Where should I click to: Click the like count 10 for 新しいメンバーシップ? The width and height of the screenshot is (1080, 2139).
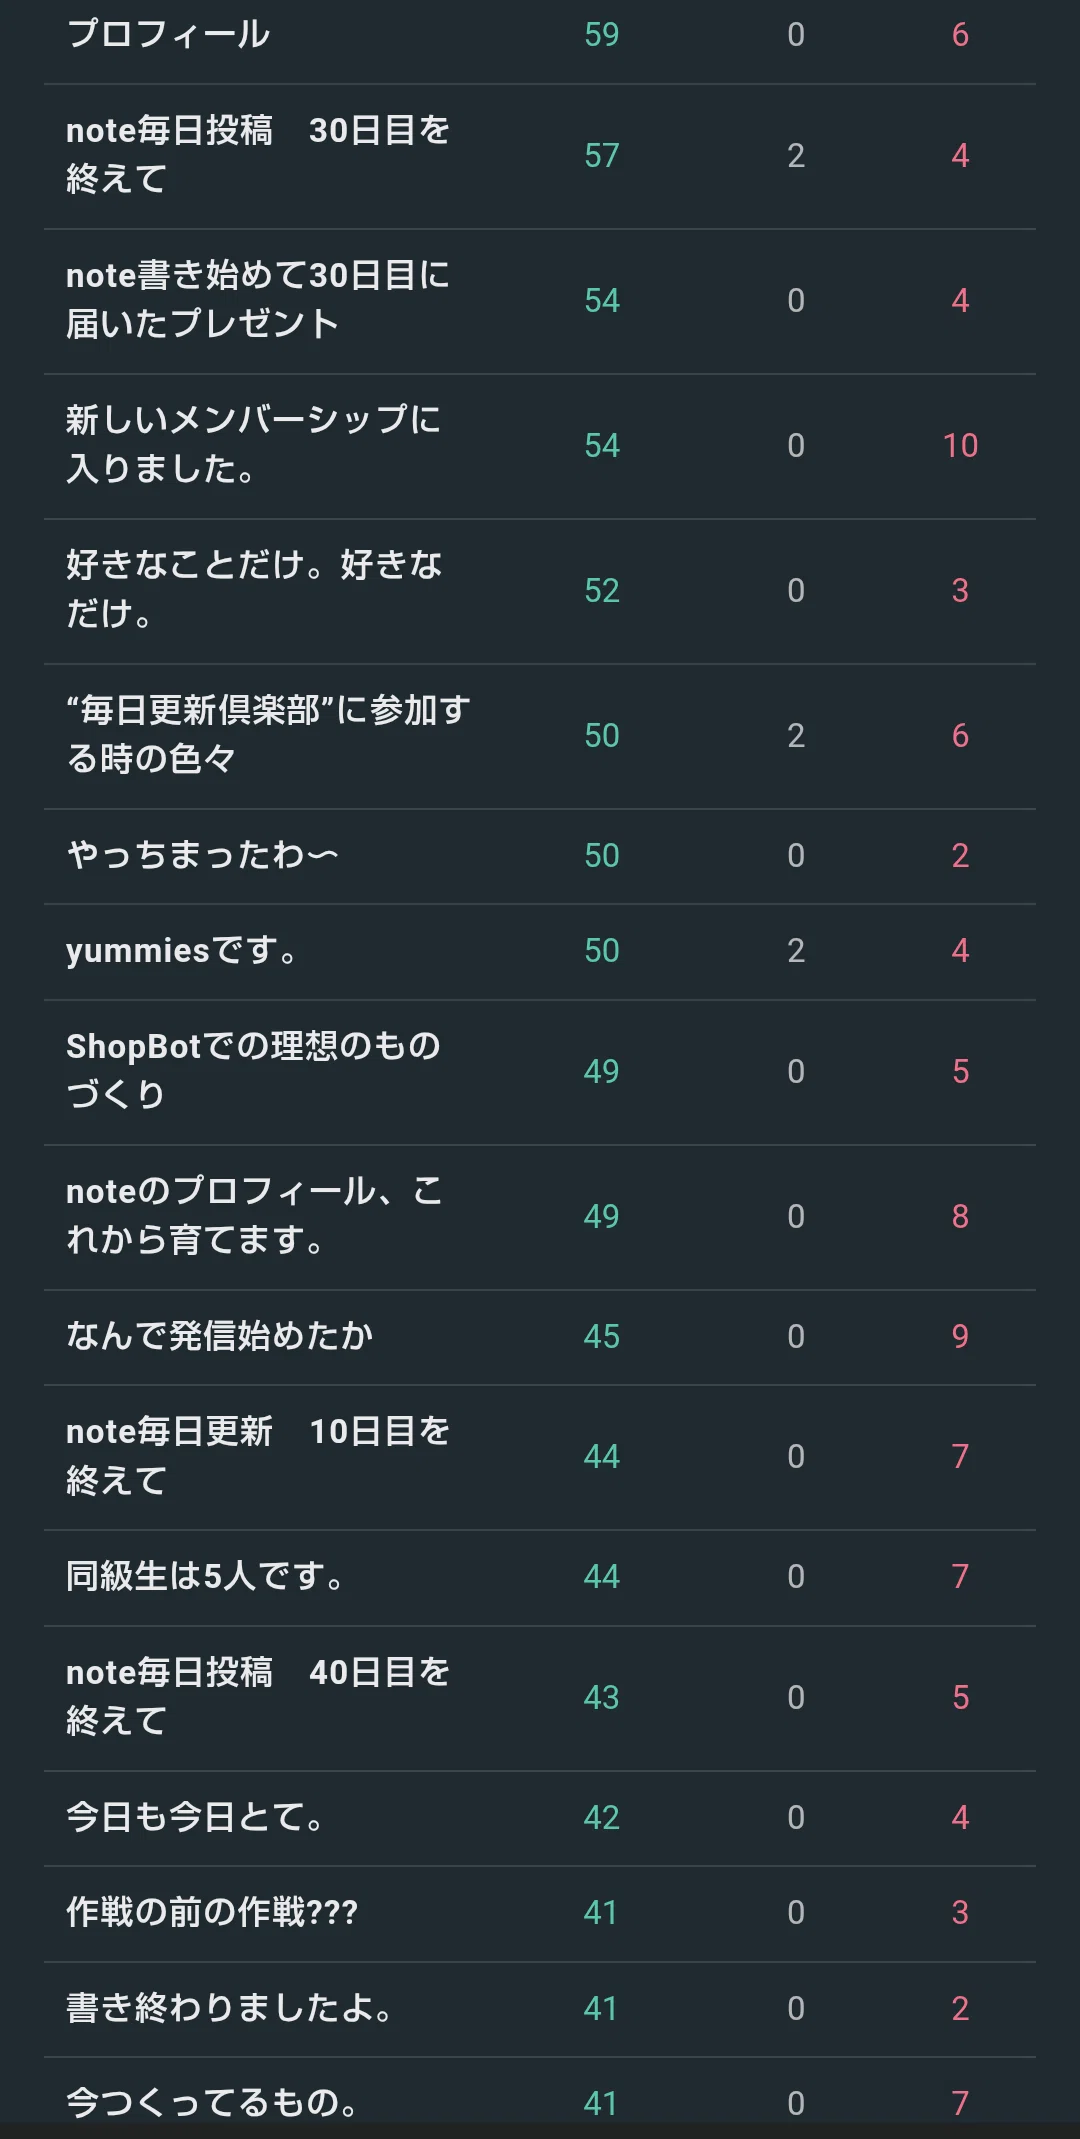tap(960, 446)
